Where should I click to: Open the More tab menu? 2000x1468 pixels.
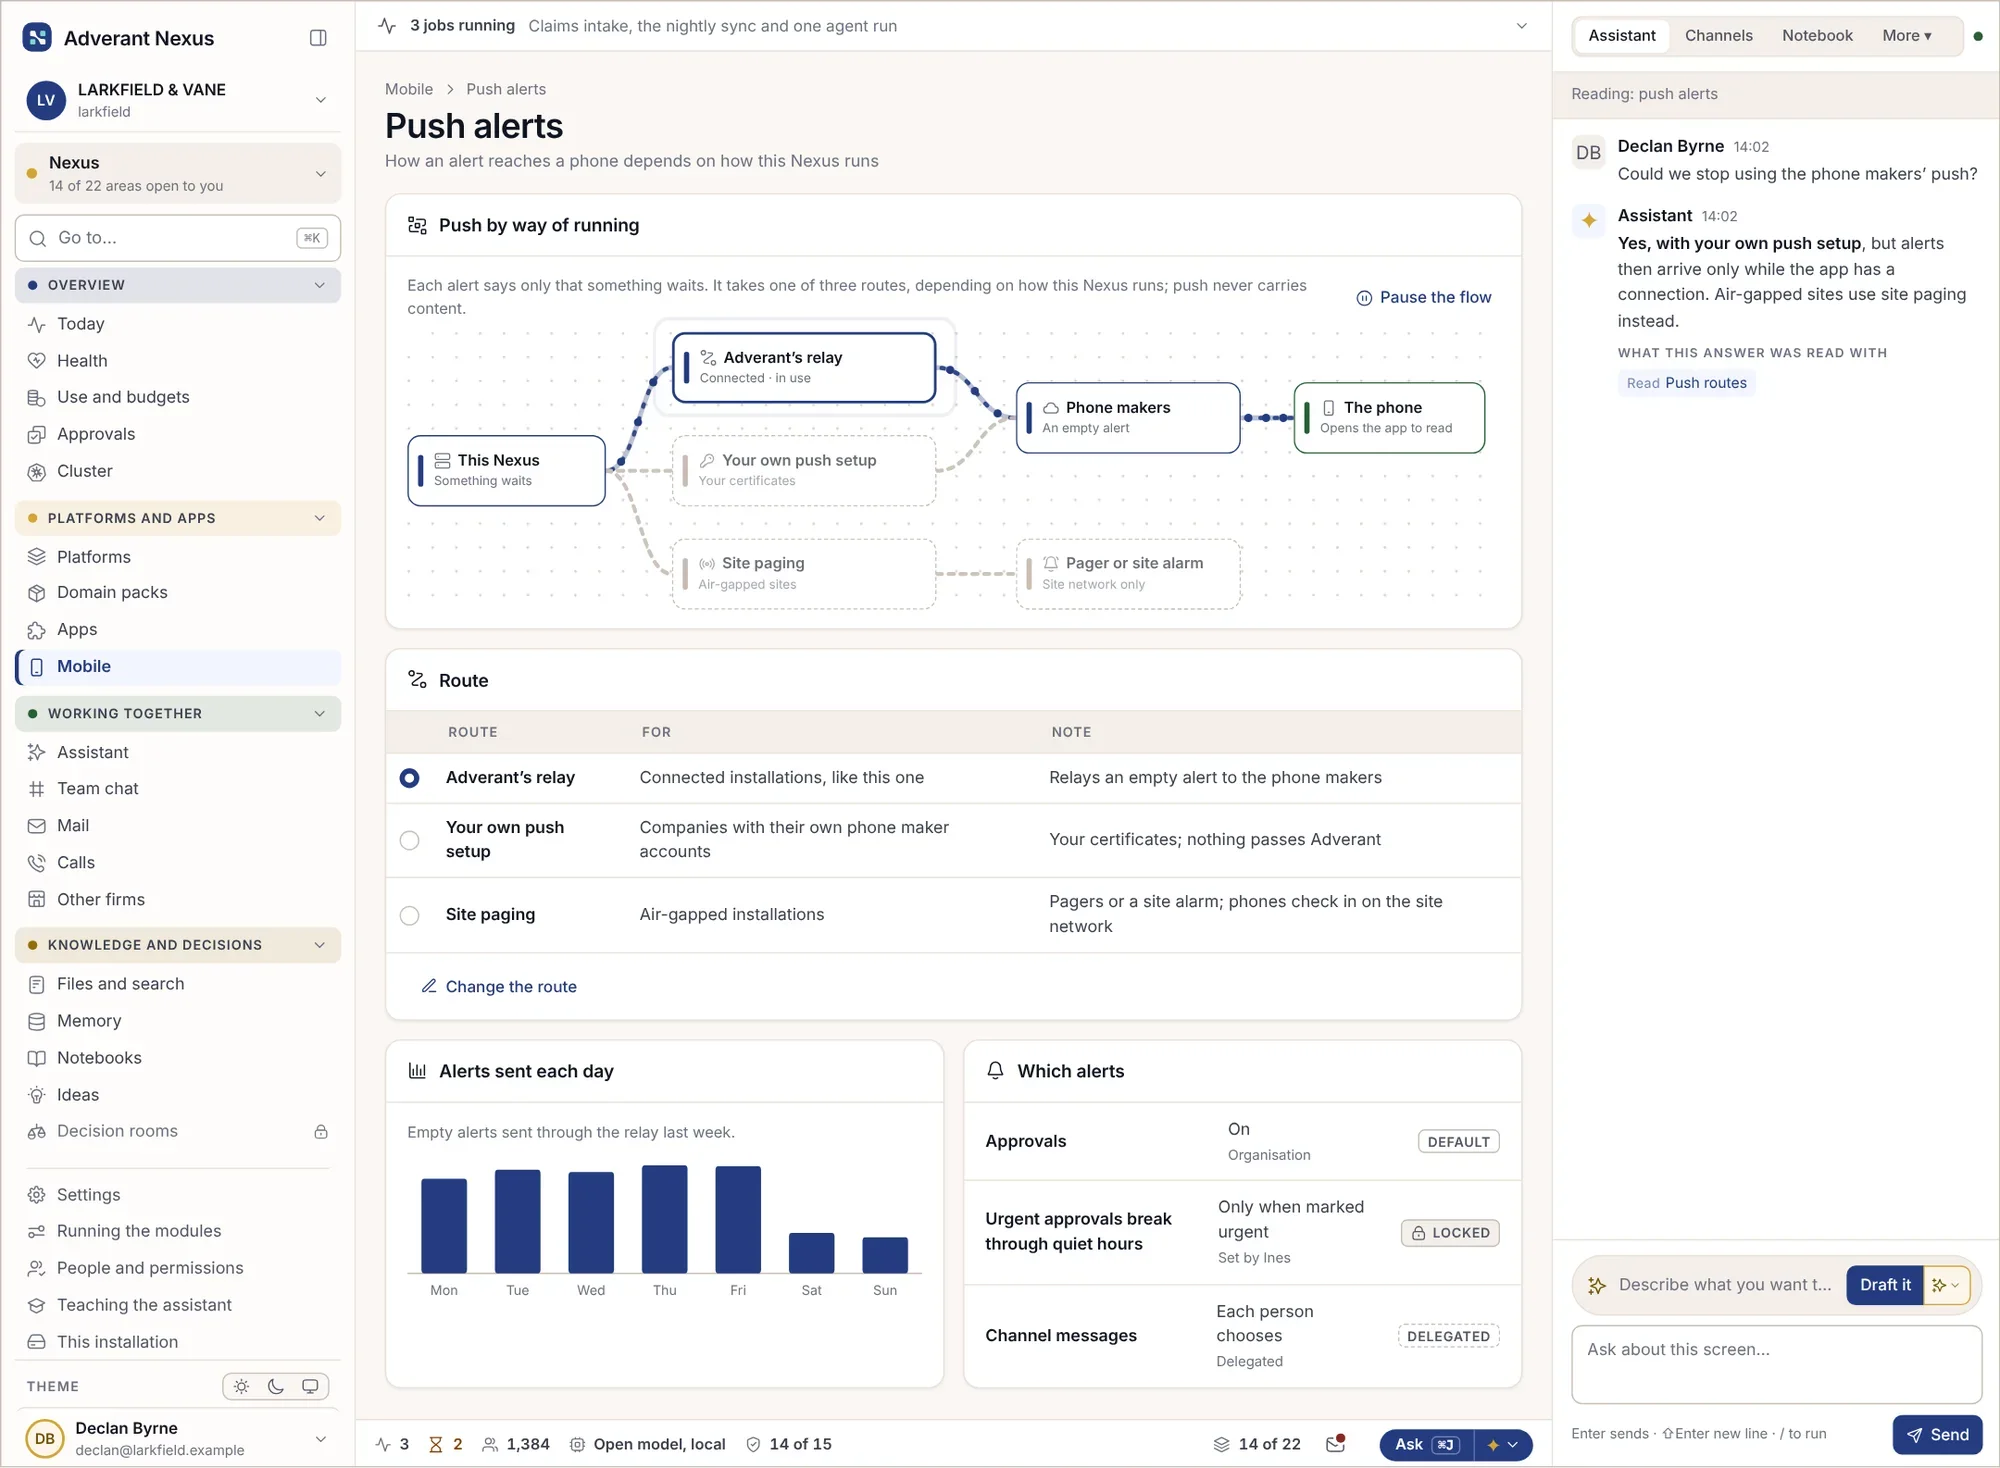(x=1906, y=36)
